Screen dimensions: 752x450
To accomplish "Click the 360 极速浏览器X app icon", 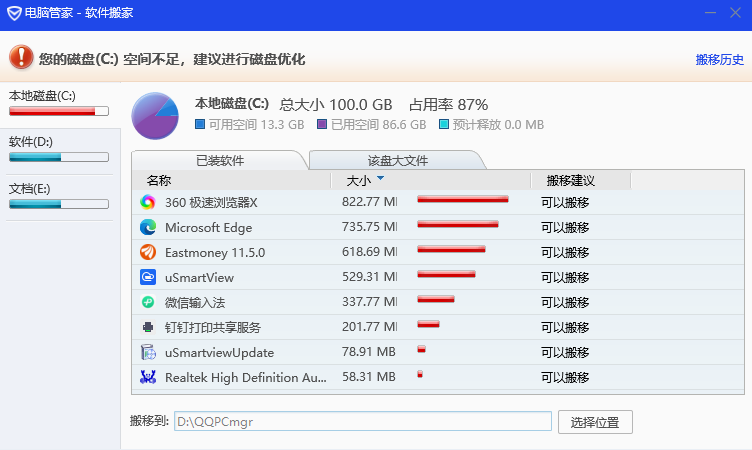I will pos(148,202).
